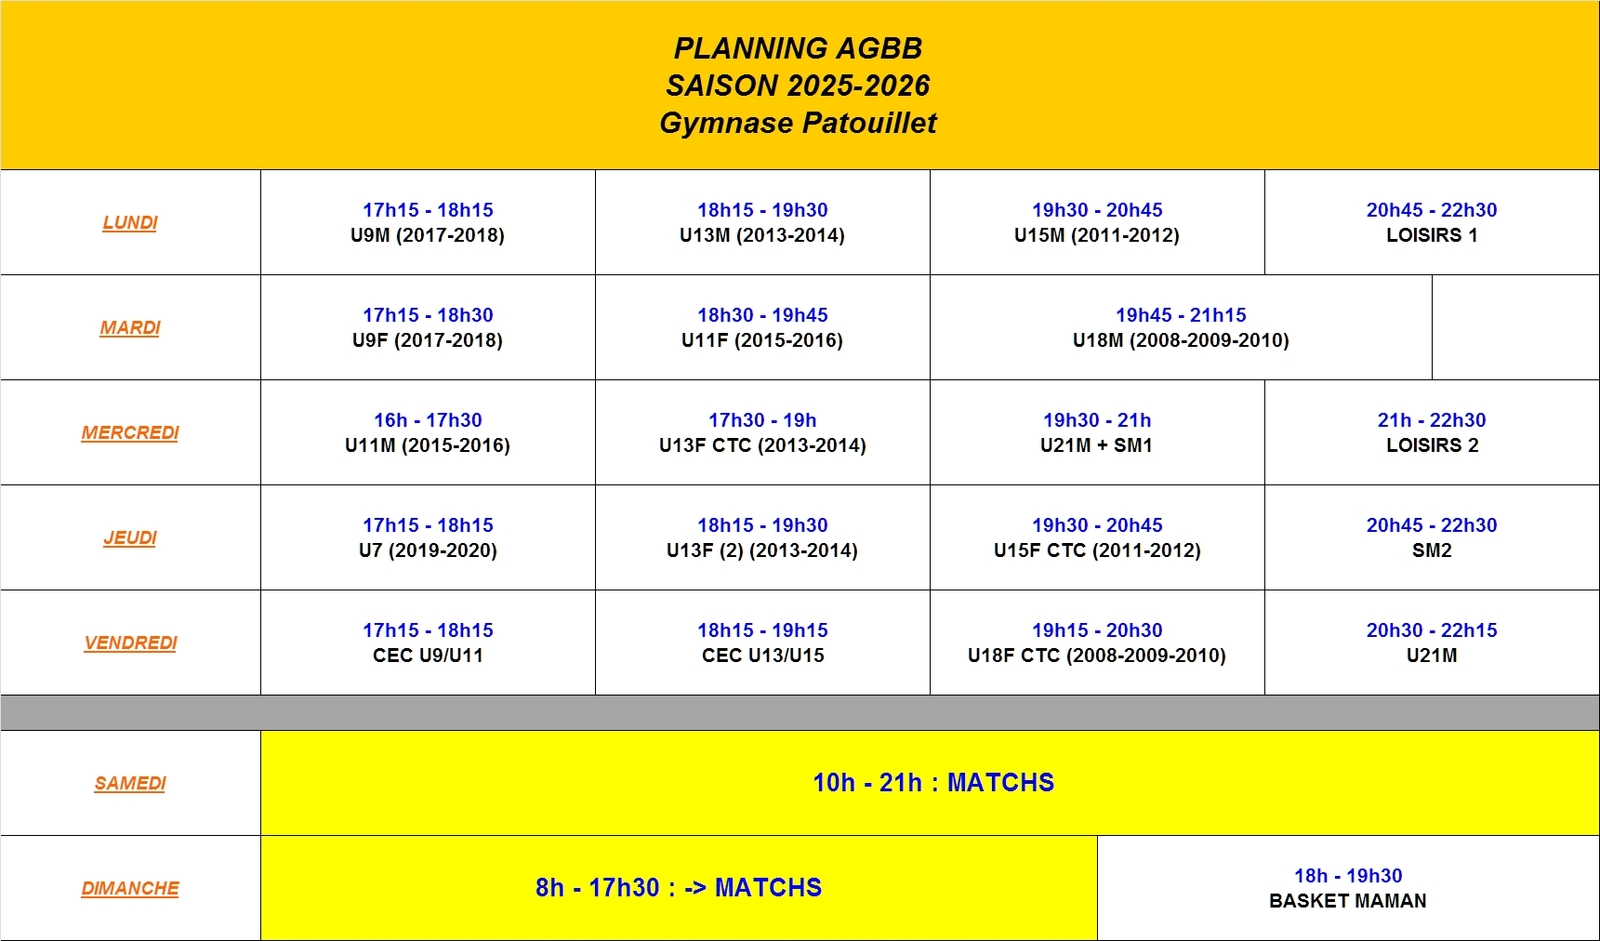Select the Sunday 8h - 17h30 MATCHS banner

[x=678, y=888]
